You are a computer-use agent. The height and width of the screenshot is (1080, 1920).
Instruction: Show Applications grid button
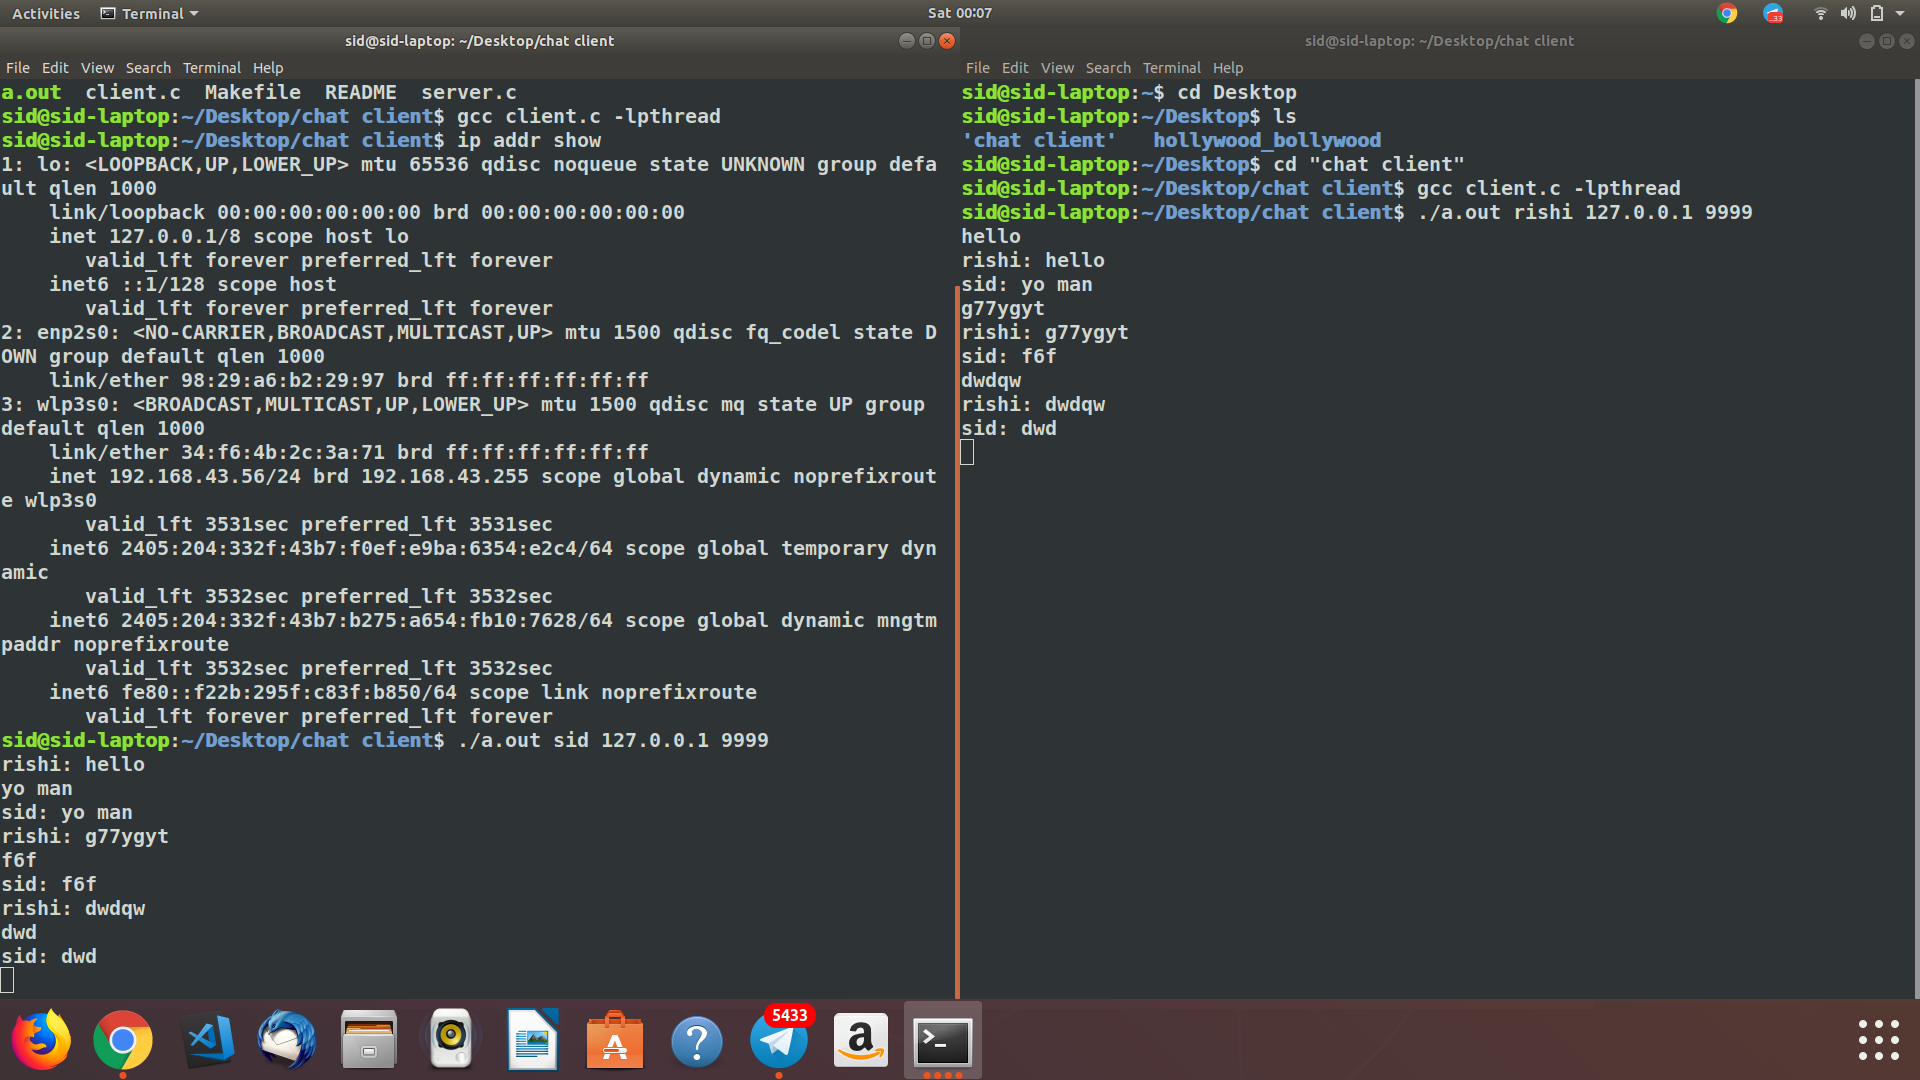tap(1878, 1040)
